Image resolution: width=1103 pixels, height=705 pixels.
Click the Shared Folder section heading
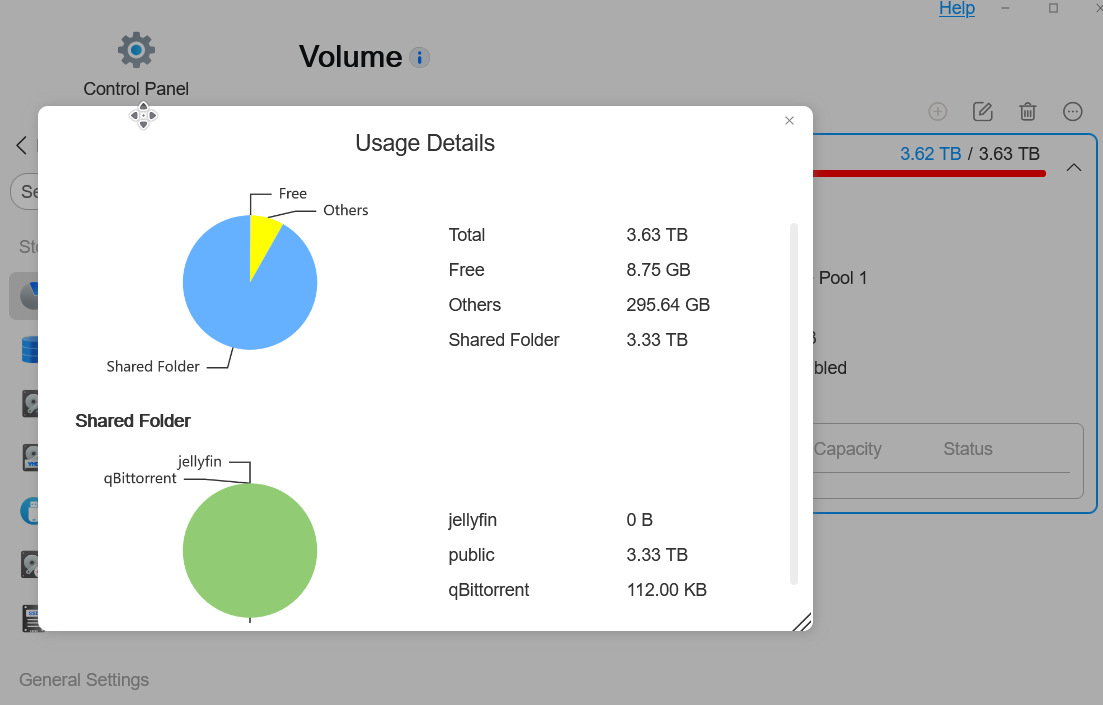coord(133,421)
